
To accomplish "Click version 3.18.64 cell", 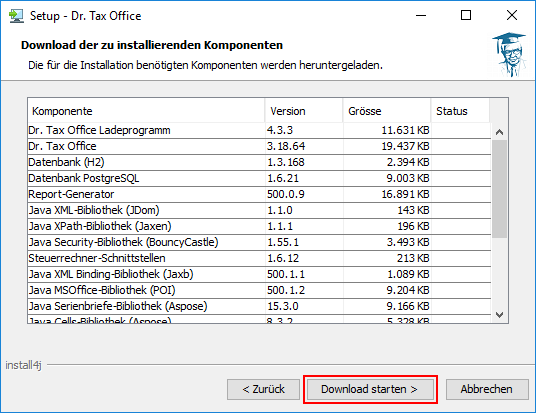I will [304, 146].
